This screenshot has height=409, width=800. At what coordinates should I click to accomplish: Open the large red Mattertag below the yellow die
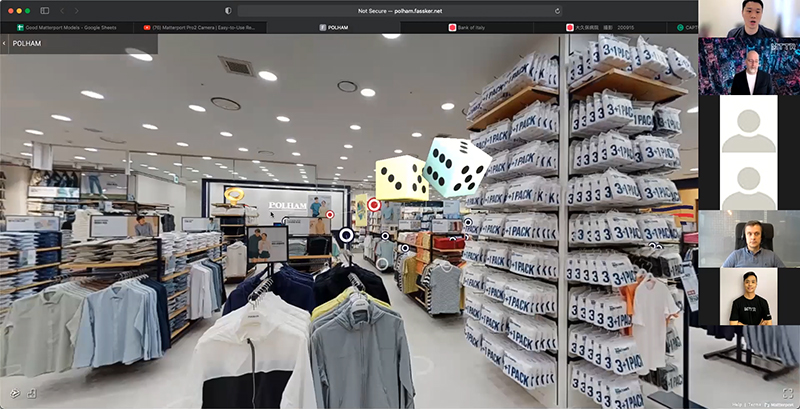374,205
